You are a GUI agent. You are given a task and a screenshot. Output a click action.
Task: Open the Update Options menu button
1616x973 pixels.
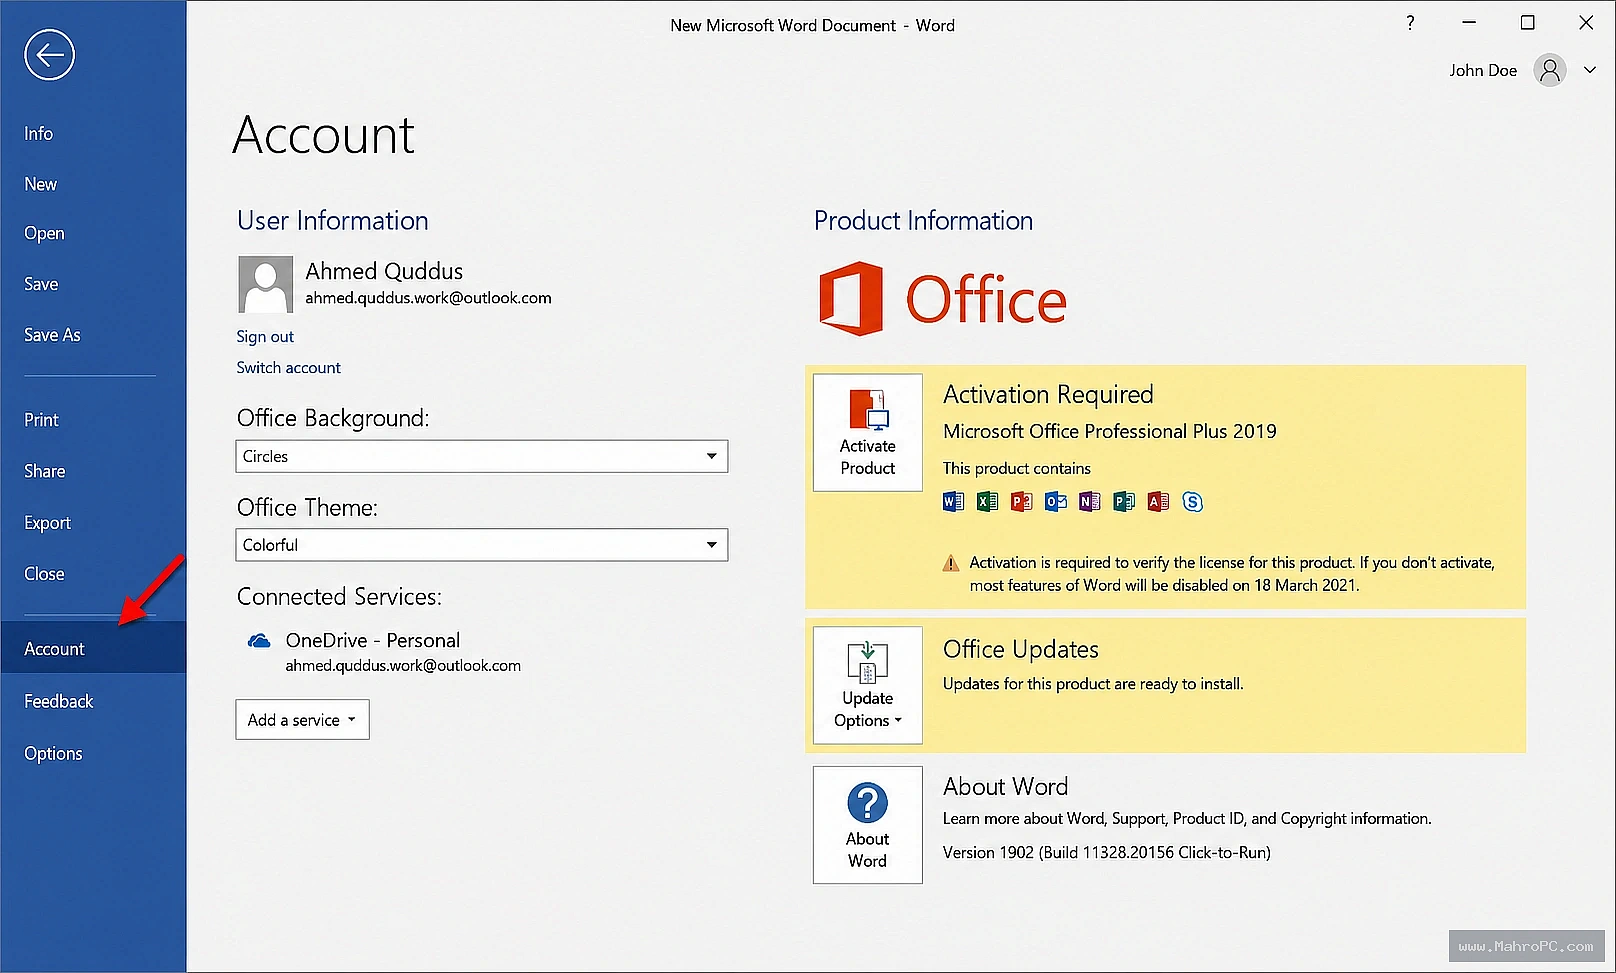click(867, 685)
